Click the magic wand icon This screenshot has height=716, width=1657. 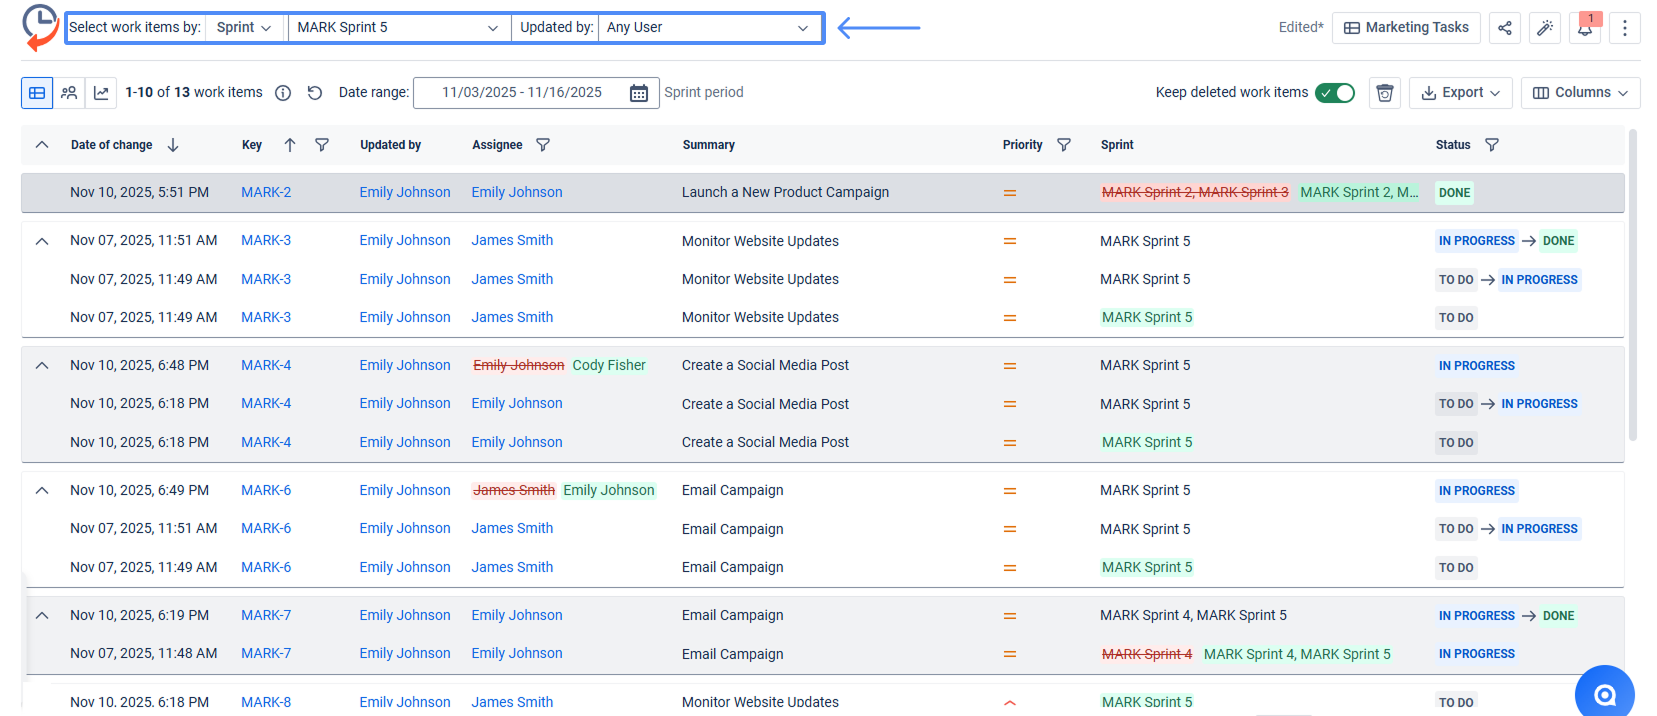pyautogui.click(x=1545, y=28)
